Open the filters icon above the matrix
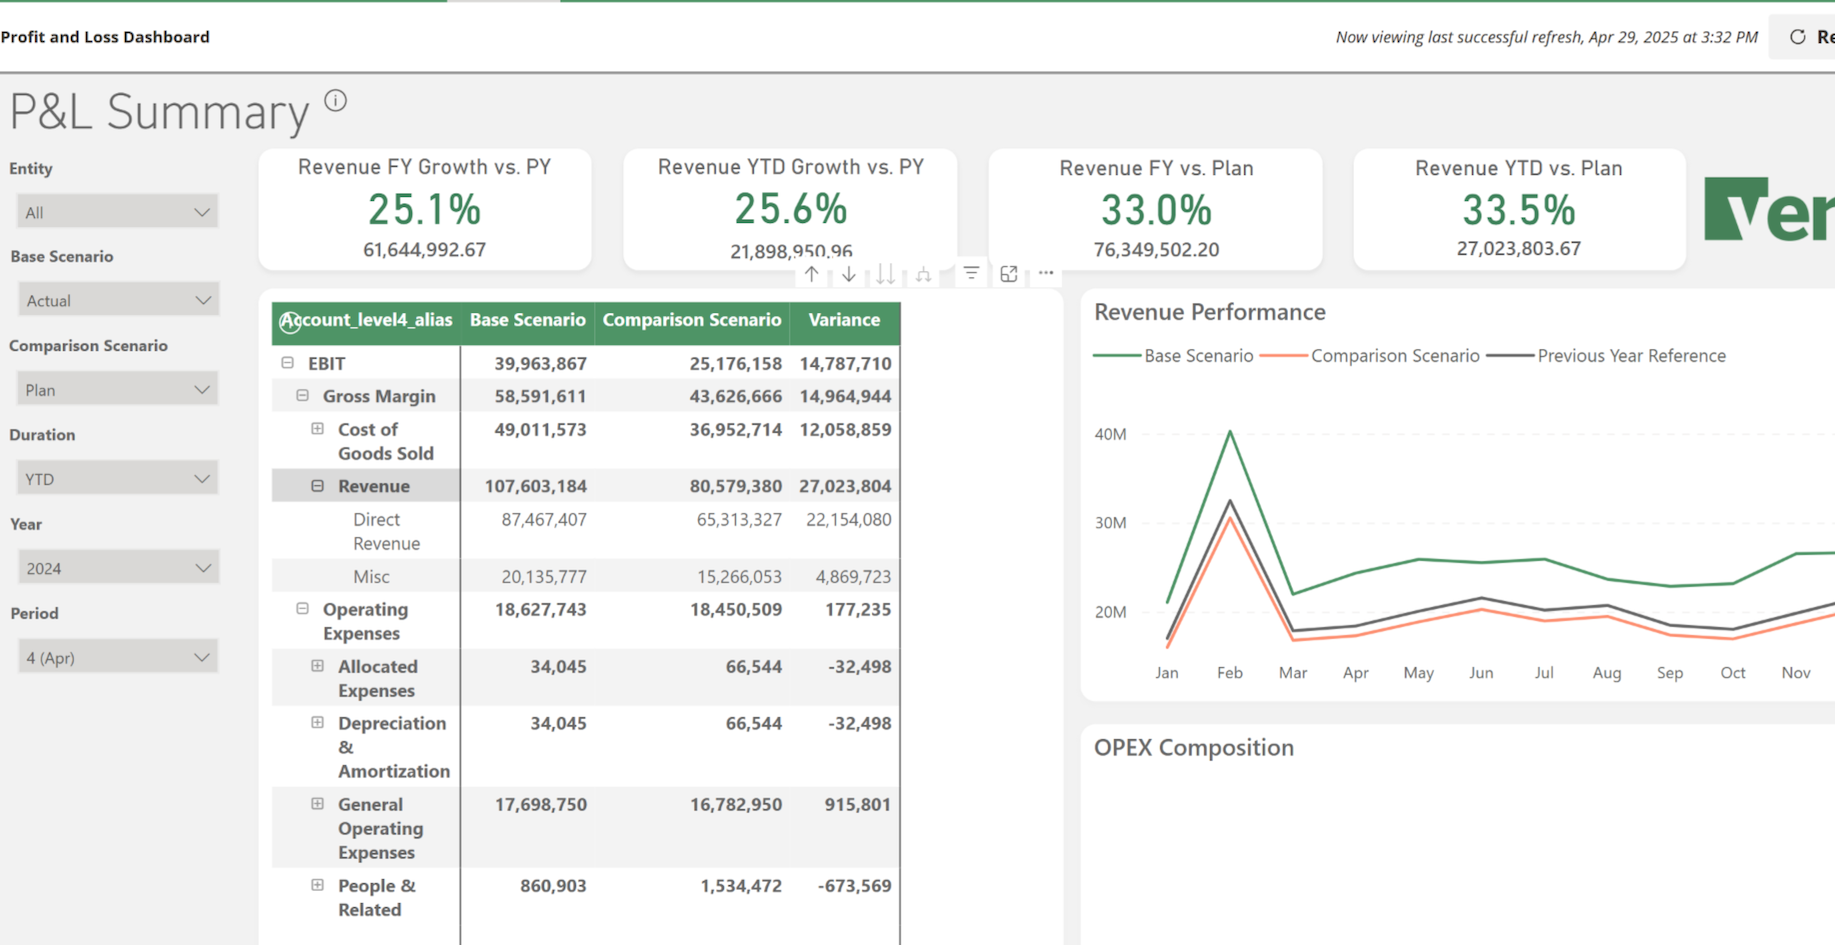The width and height of the screenshot is (1835, 945). point(970,272)
